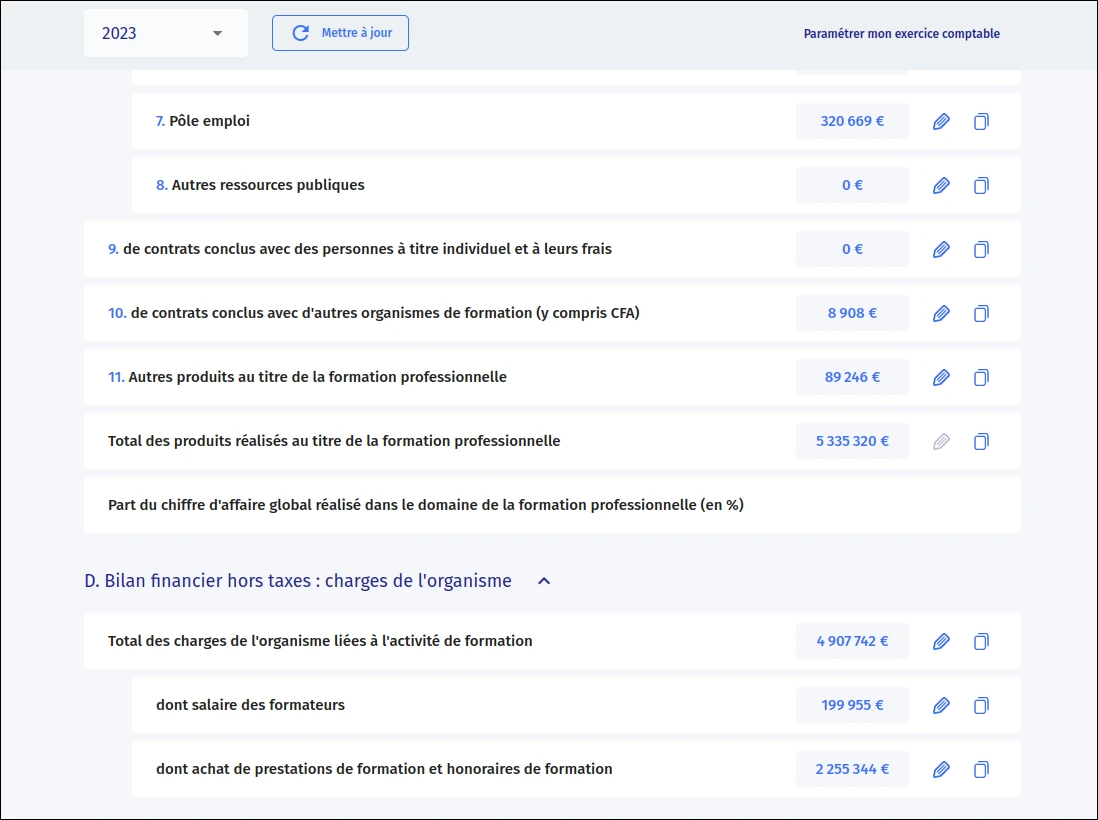This screenshot has height=820, width=1098.
Task: Copy Total des charges value
Action: (x=981, y=641)
